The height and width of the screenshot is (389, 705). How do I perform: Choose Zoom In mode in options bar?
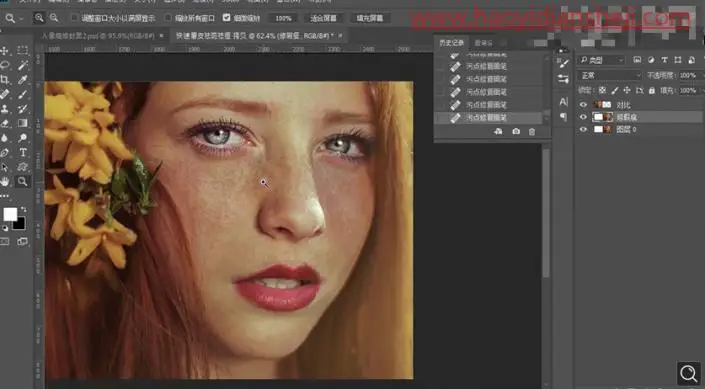40,18
